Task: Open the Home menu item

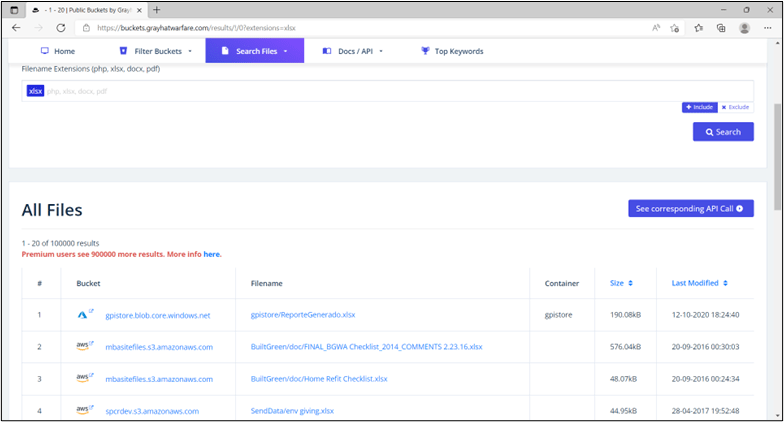Action: (x=57, y=51)
